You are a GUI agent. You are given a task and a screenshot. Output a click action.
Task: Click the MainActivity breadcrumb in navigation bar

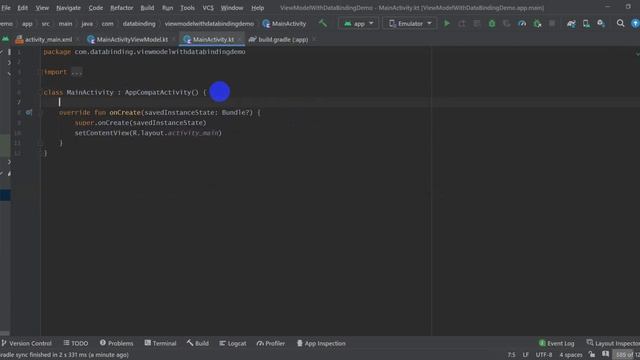[284, 24]
